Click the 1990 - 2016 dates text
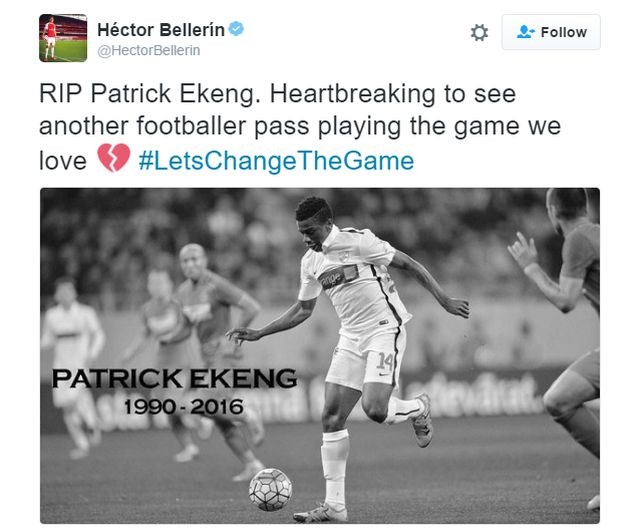640x531 pixels. click(184, 407)
